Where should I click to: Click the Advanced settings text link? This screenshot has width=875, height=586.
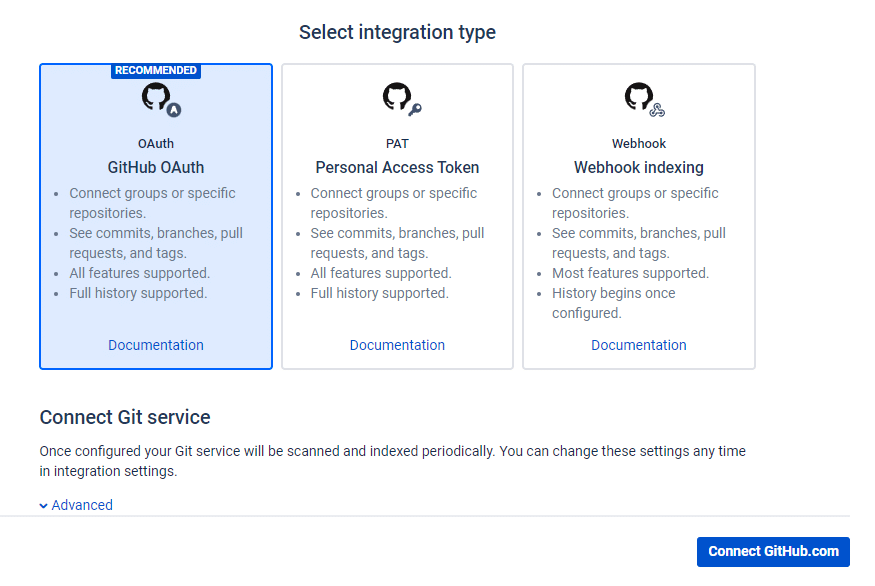click(x=82, y=505)
